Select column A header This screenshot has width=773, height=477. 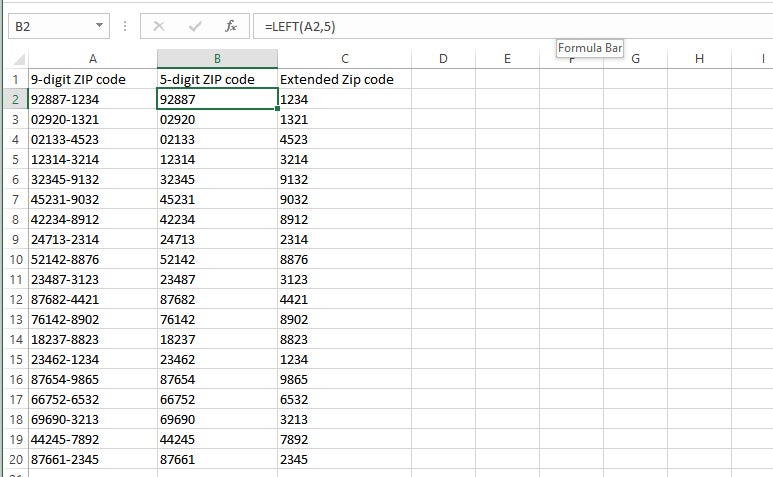pyautogui.click(x=93, y=59)
